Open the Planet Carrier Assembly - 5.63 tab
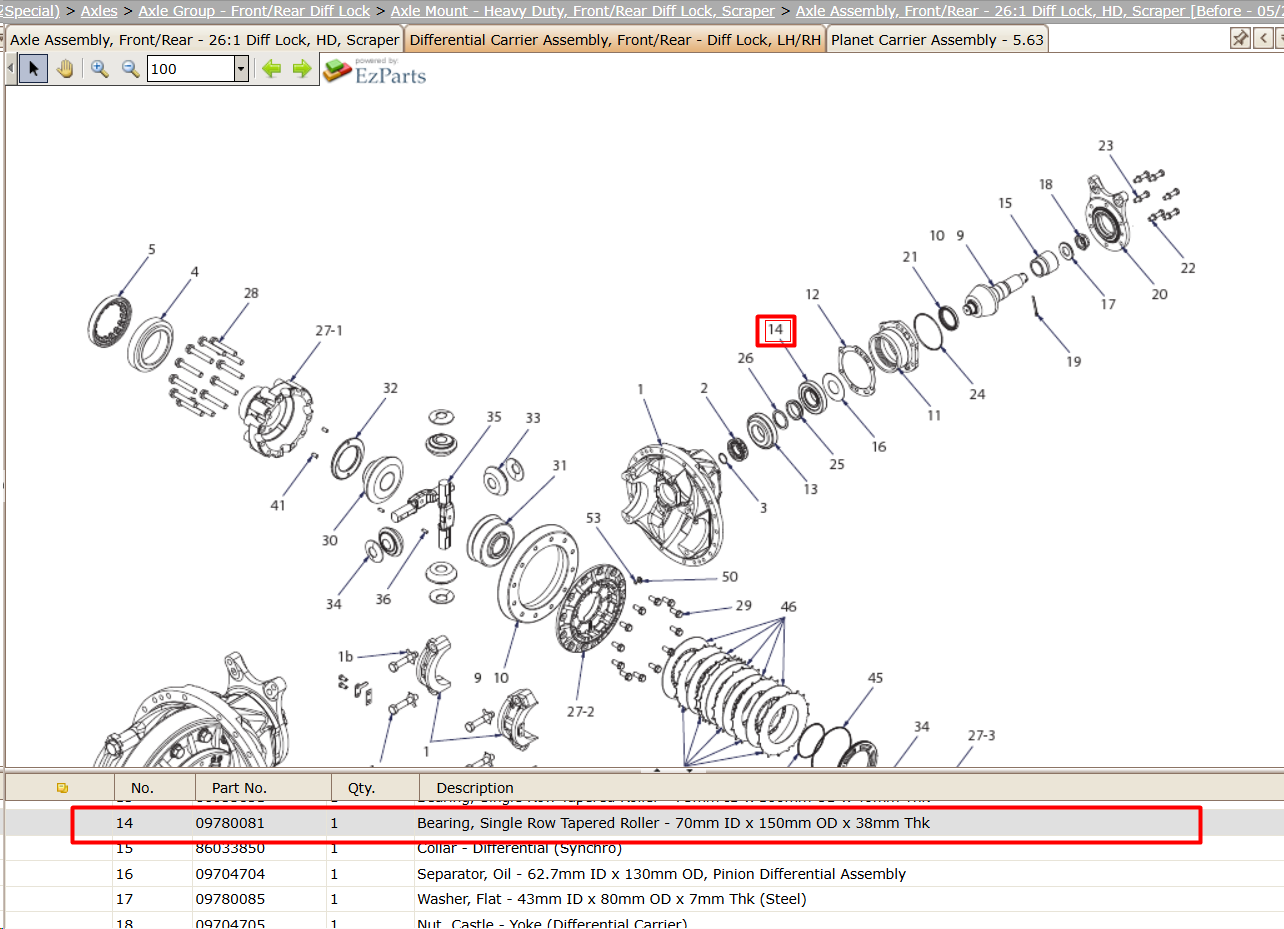The width and height of the screenshot is (1284, 929). click(x=937, y=40)
